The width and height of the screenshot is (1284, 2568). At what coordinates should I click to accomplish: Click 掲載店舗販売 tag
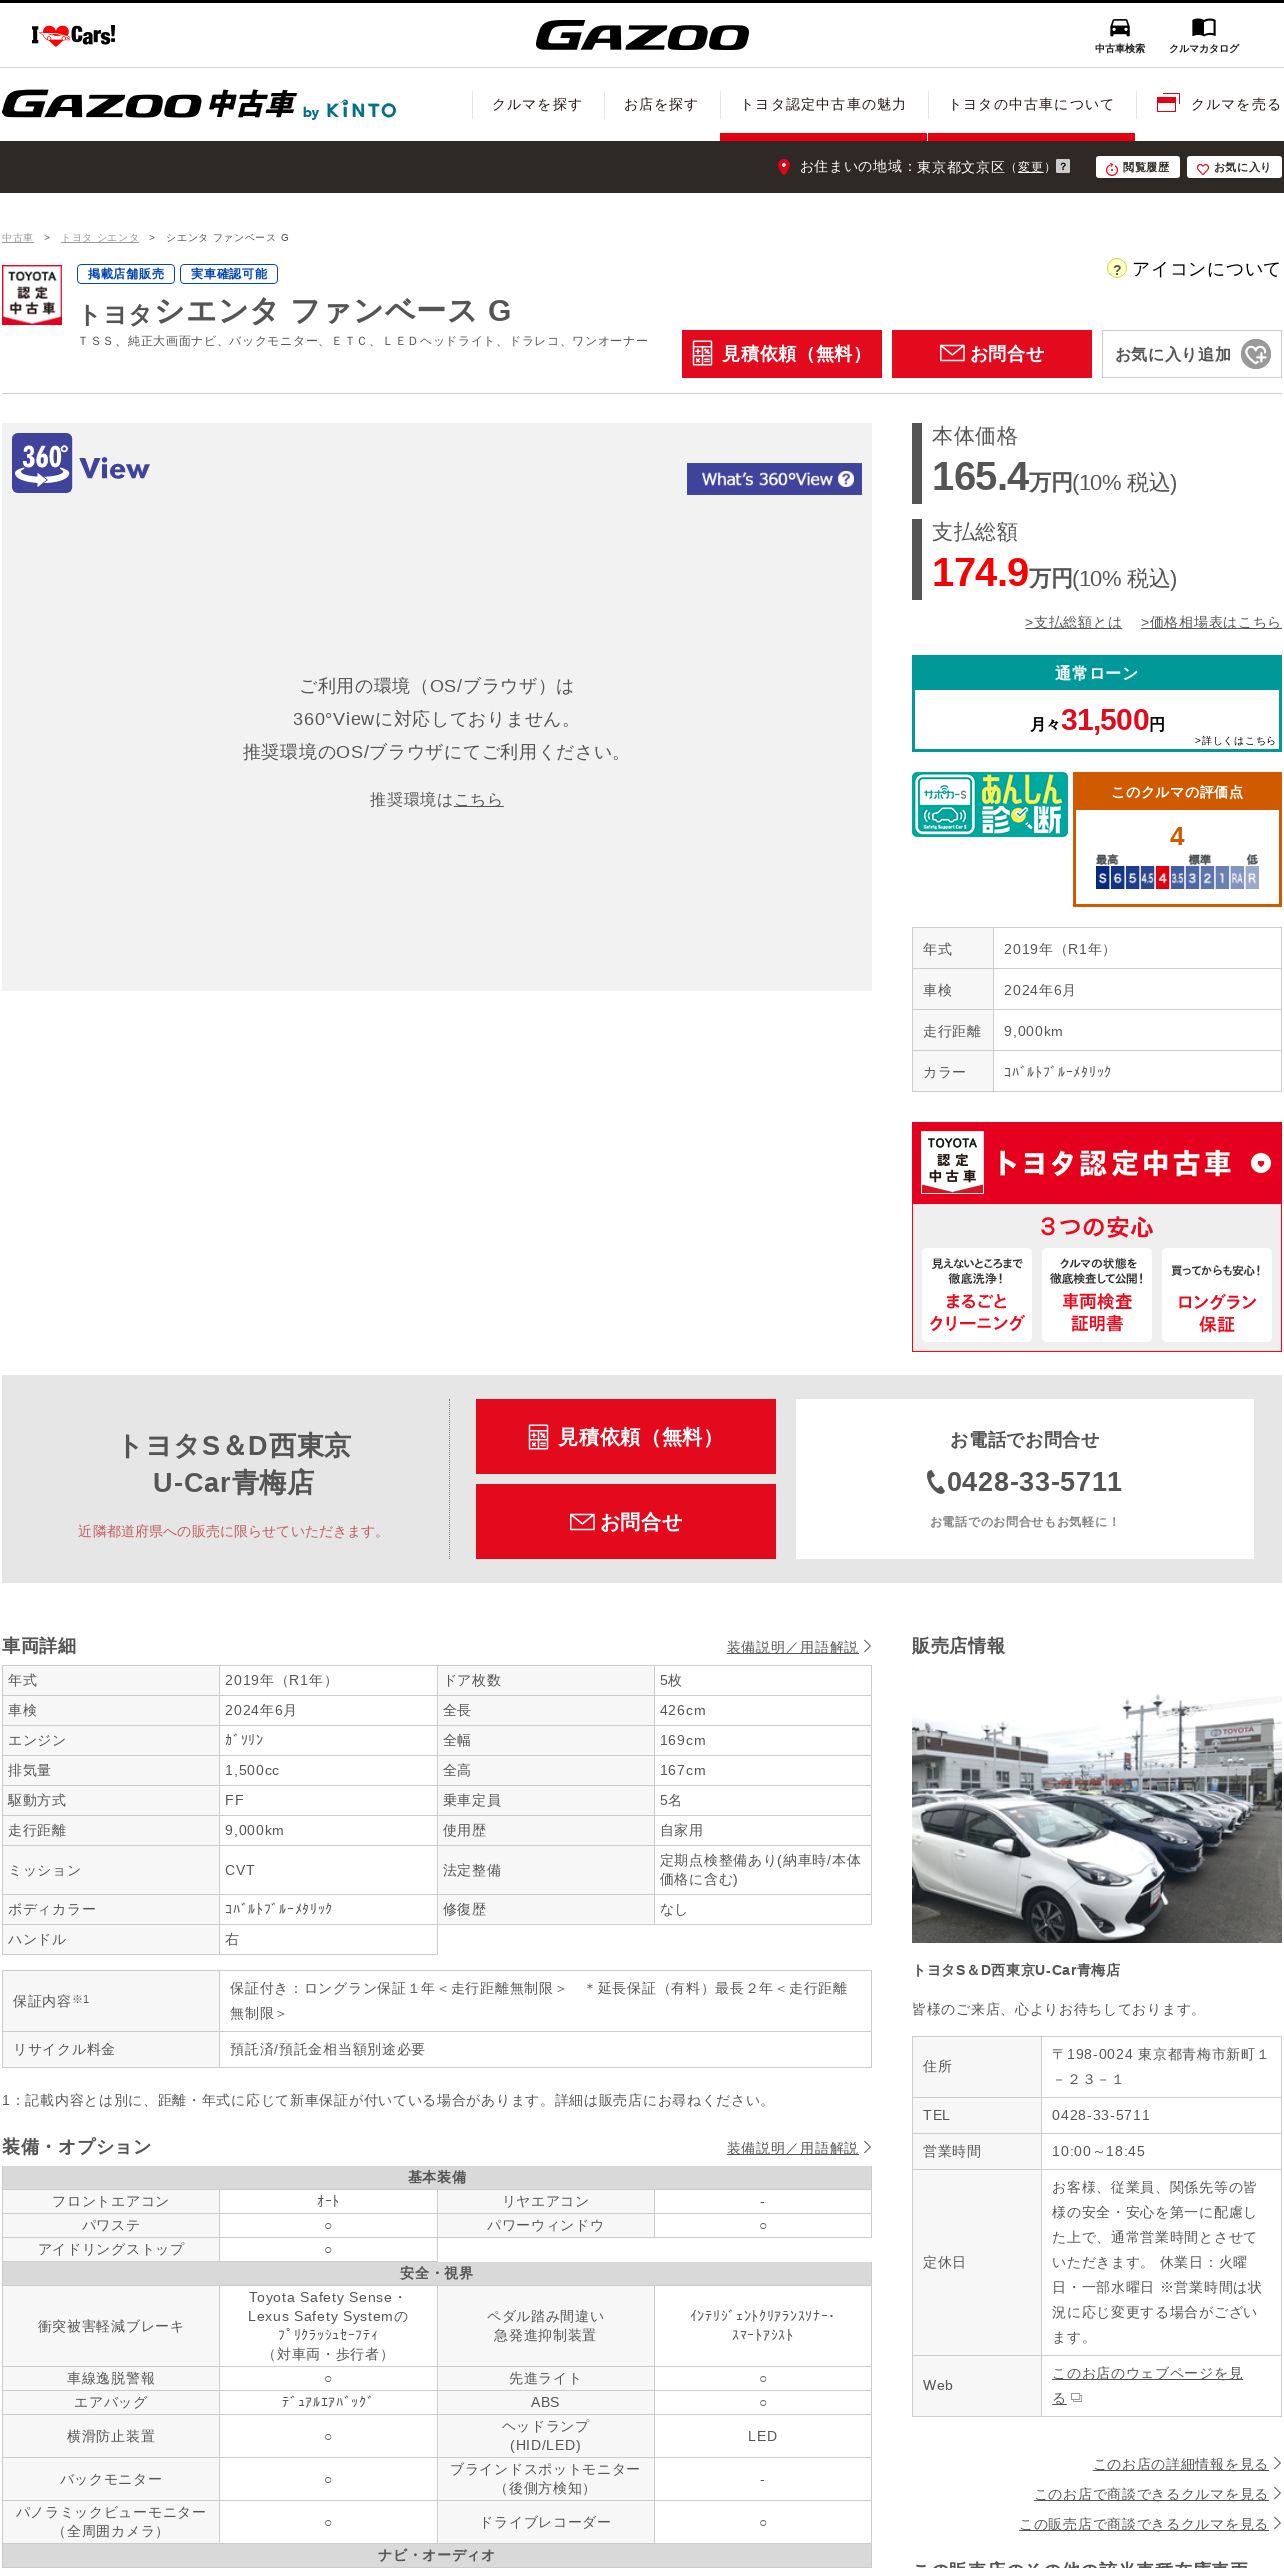coord(126,274)
